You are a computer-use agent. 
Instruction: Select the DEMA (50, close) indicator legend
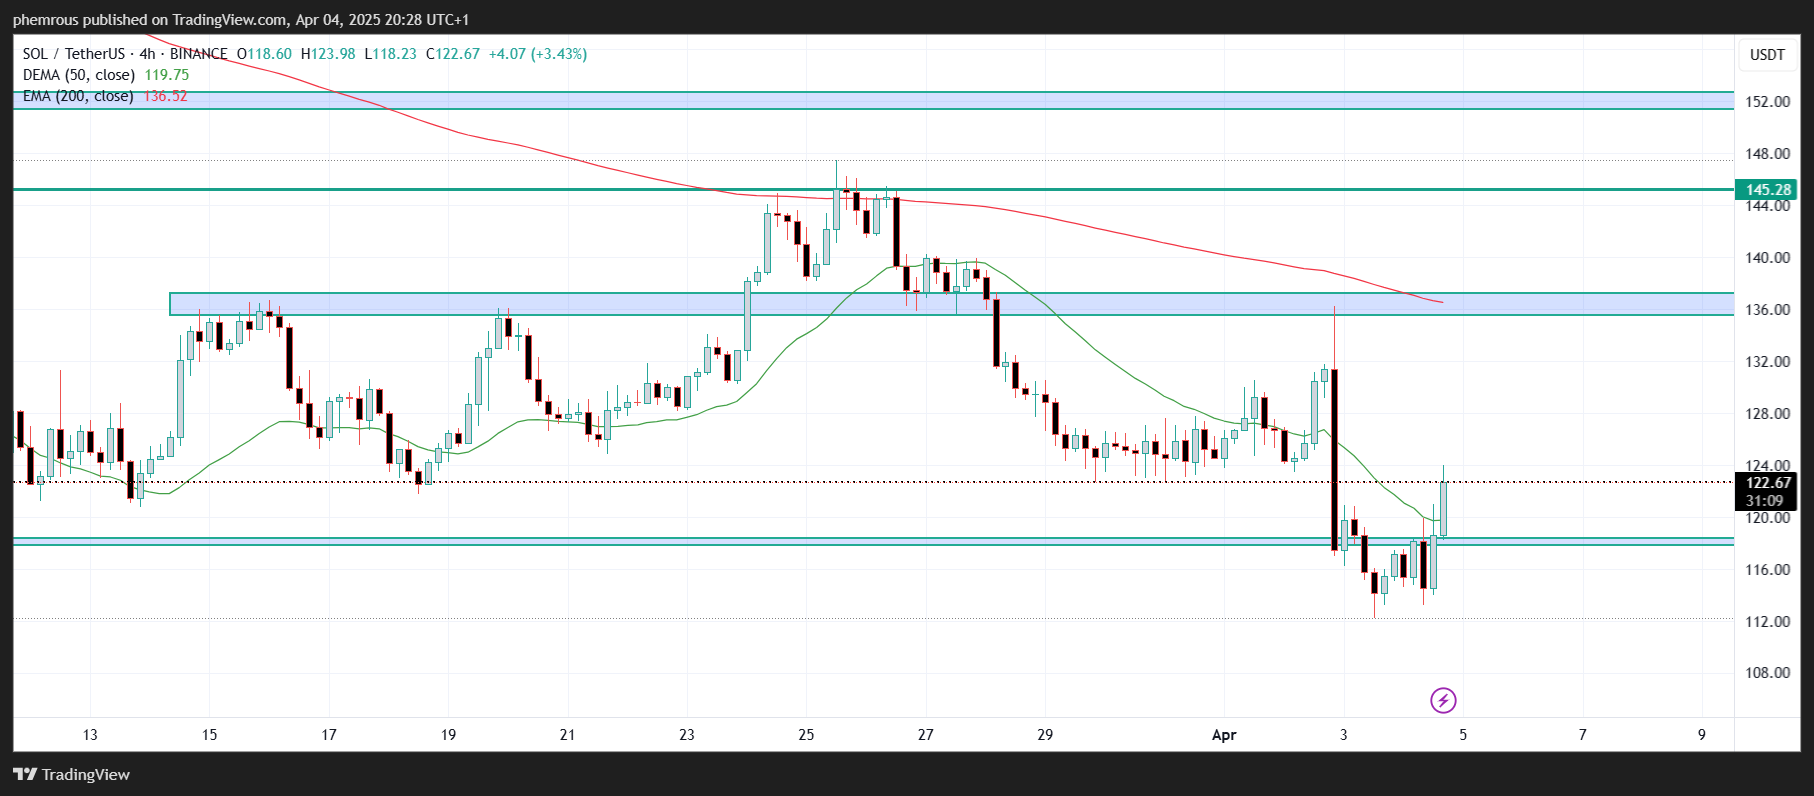[79, 75]
